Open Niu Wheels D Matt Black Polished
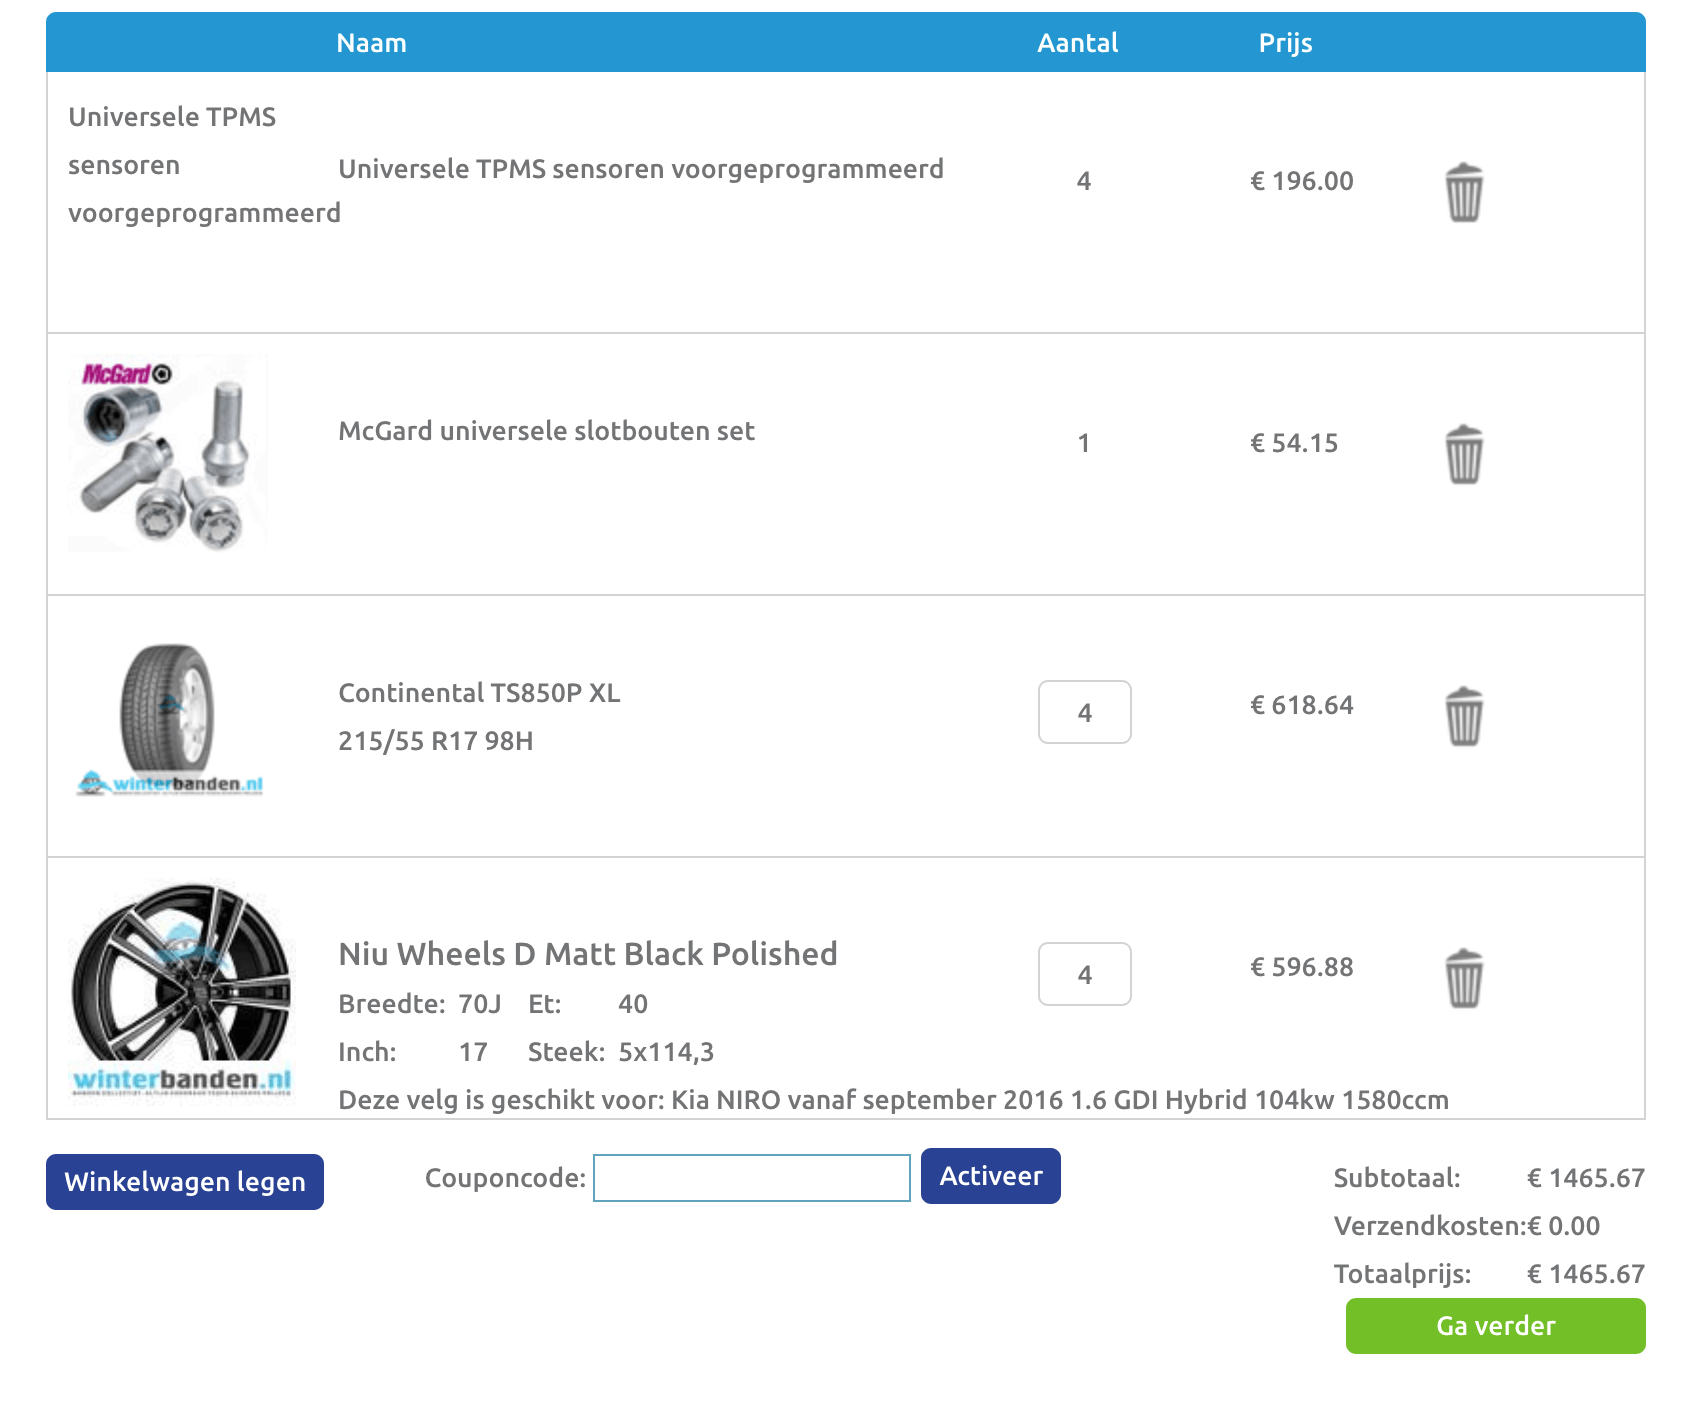The width and height of the screenshot is (1690, 1402). 588,954
